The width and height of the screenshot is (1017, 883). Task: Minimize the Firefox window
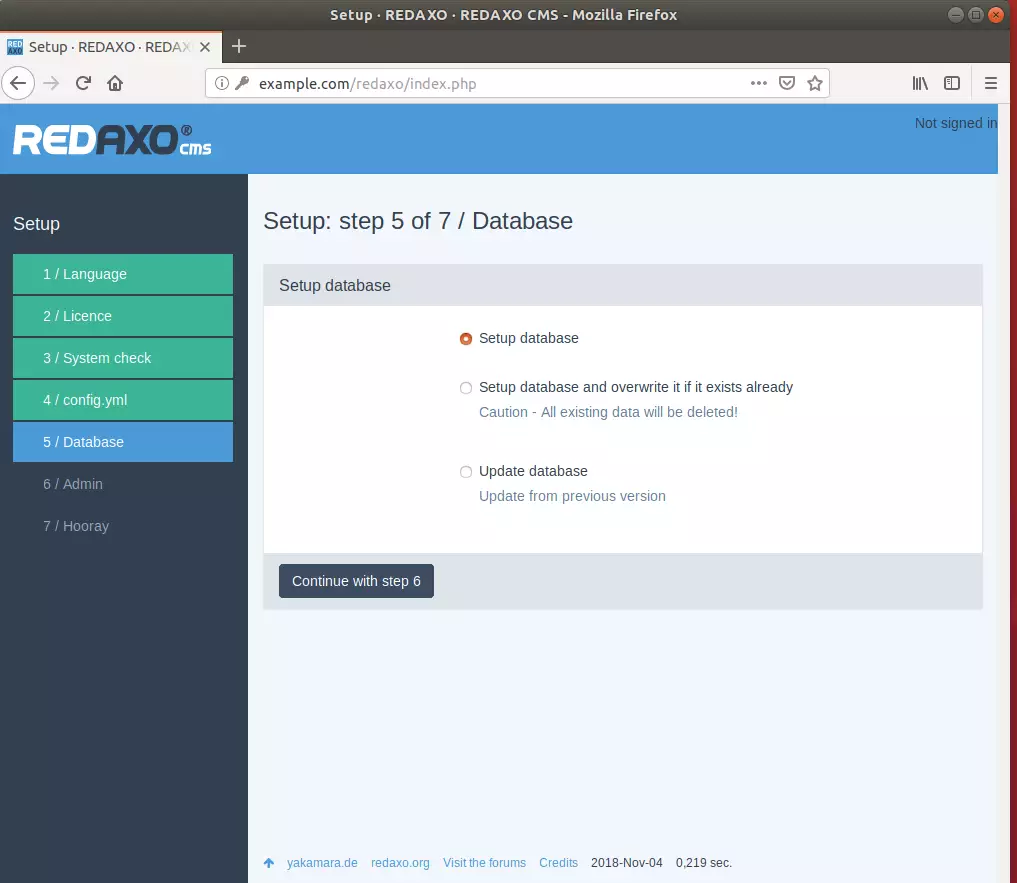pos(955,14)
